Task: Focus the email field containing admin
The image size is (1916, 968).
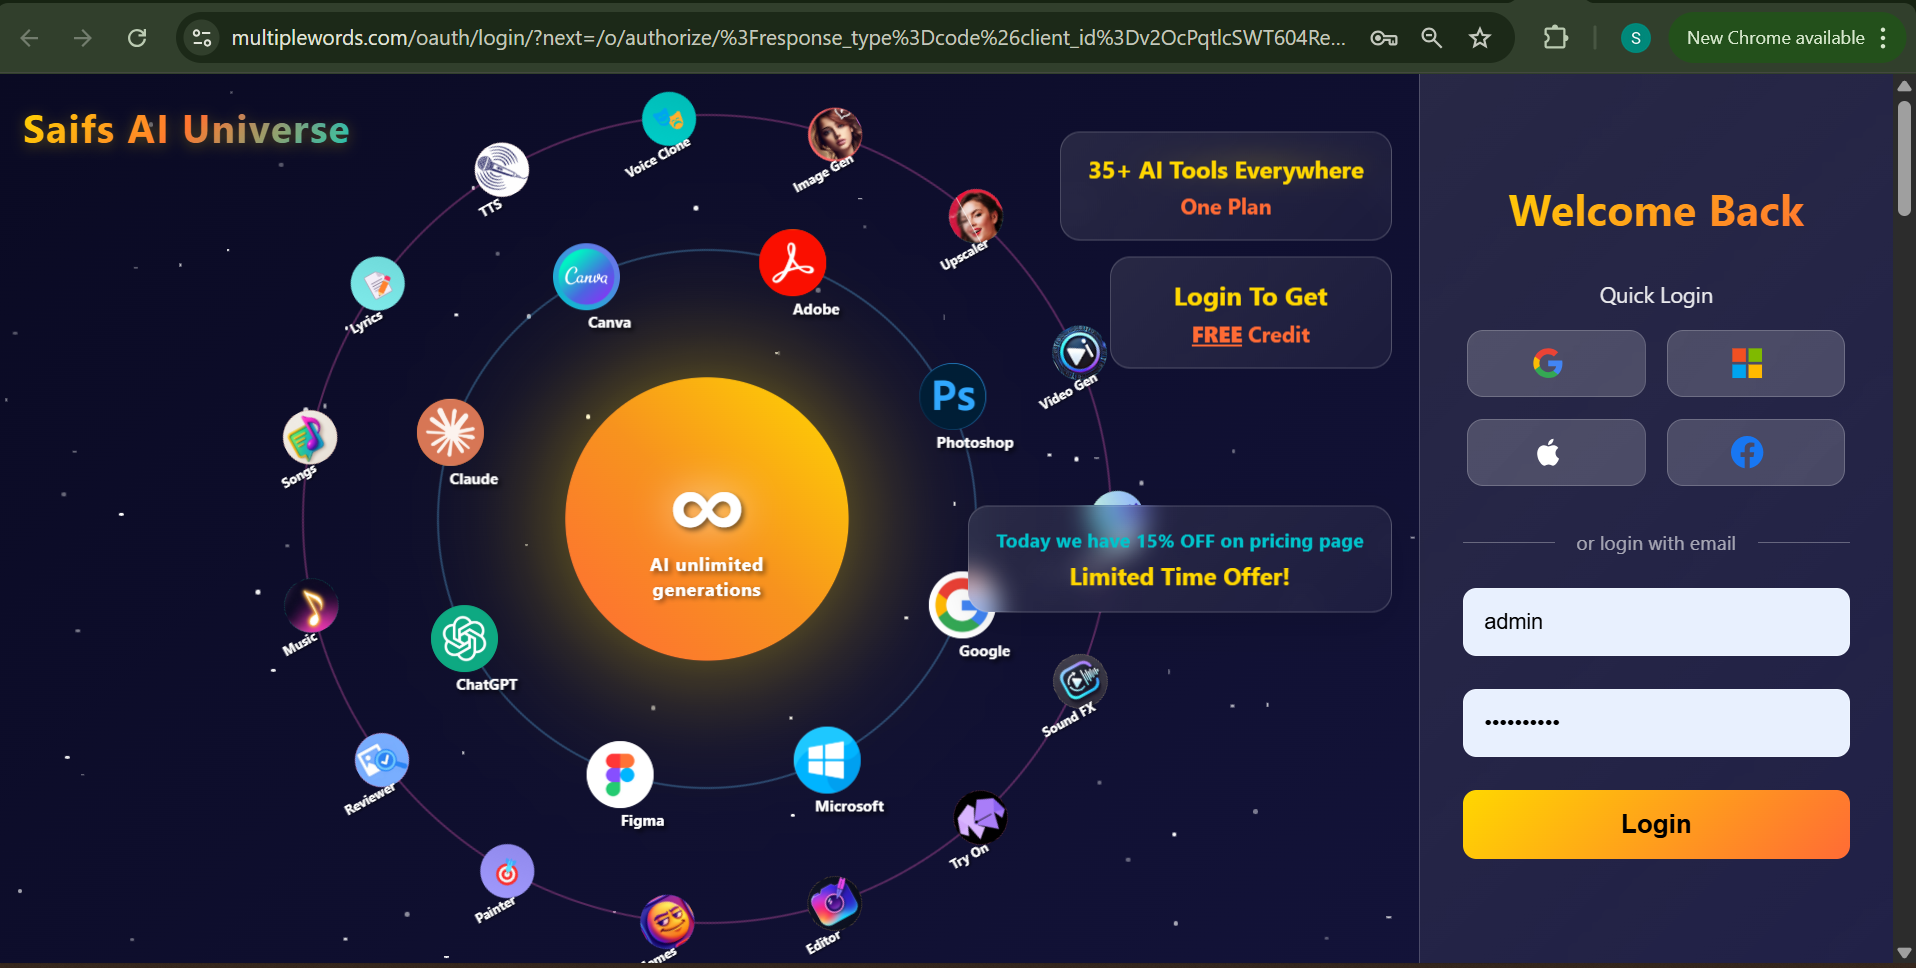Action: point(1656,622)
